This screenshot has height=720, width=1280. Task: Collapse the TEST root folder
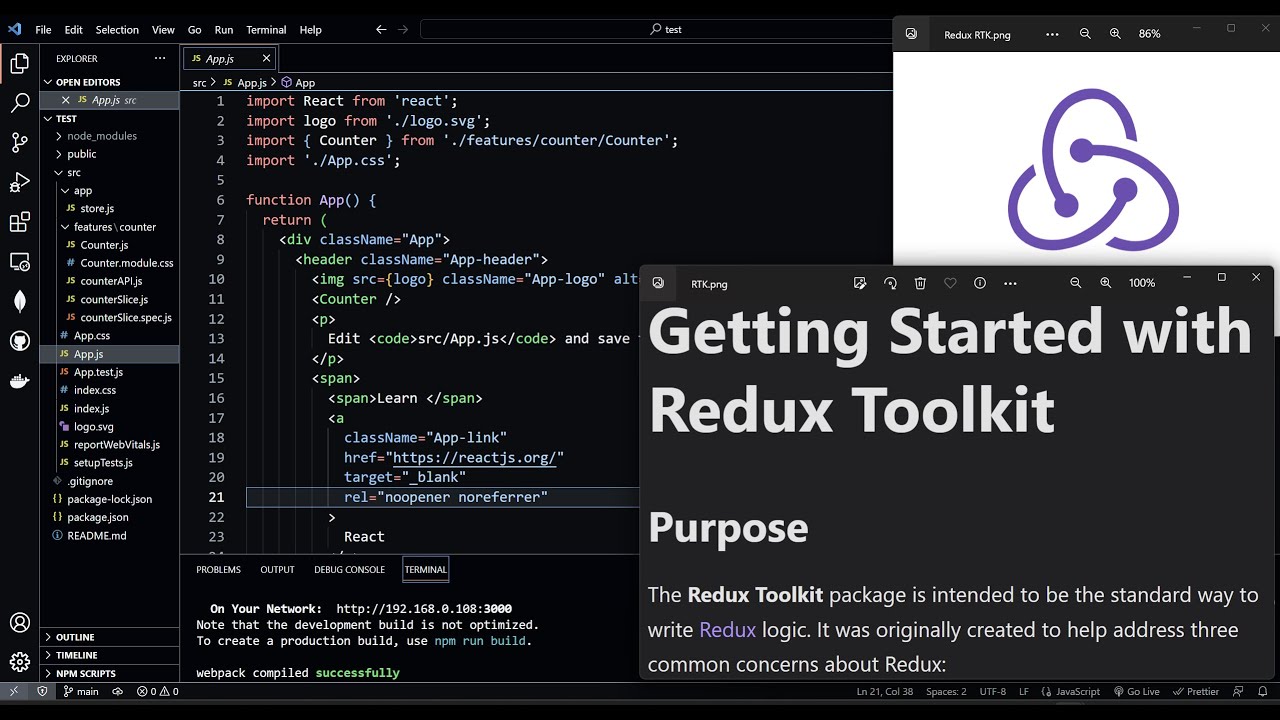pyautogui.click(x=66, y=118)
